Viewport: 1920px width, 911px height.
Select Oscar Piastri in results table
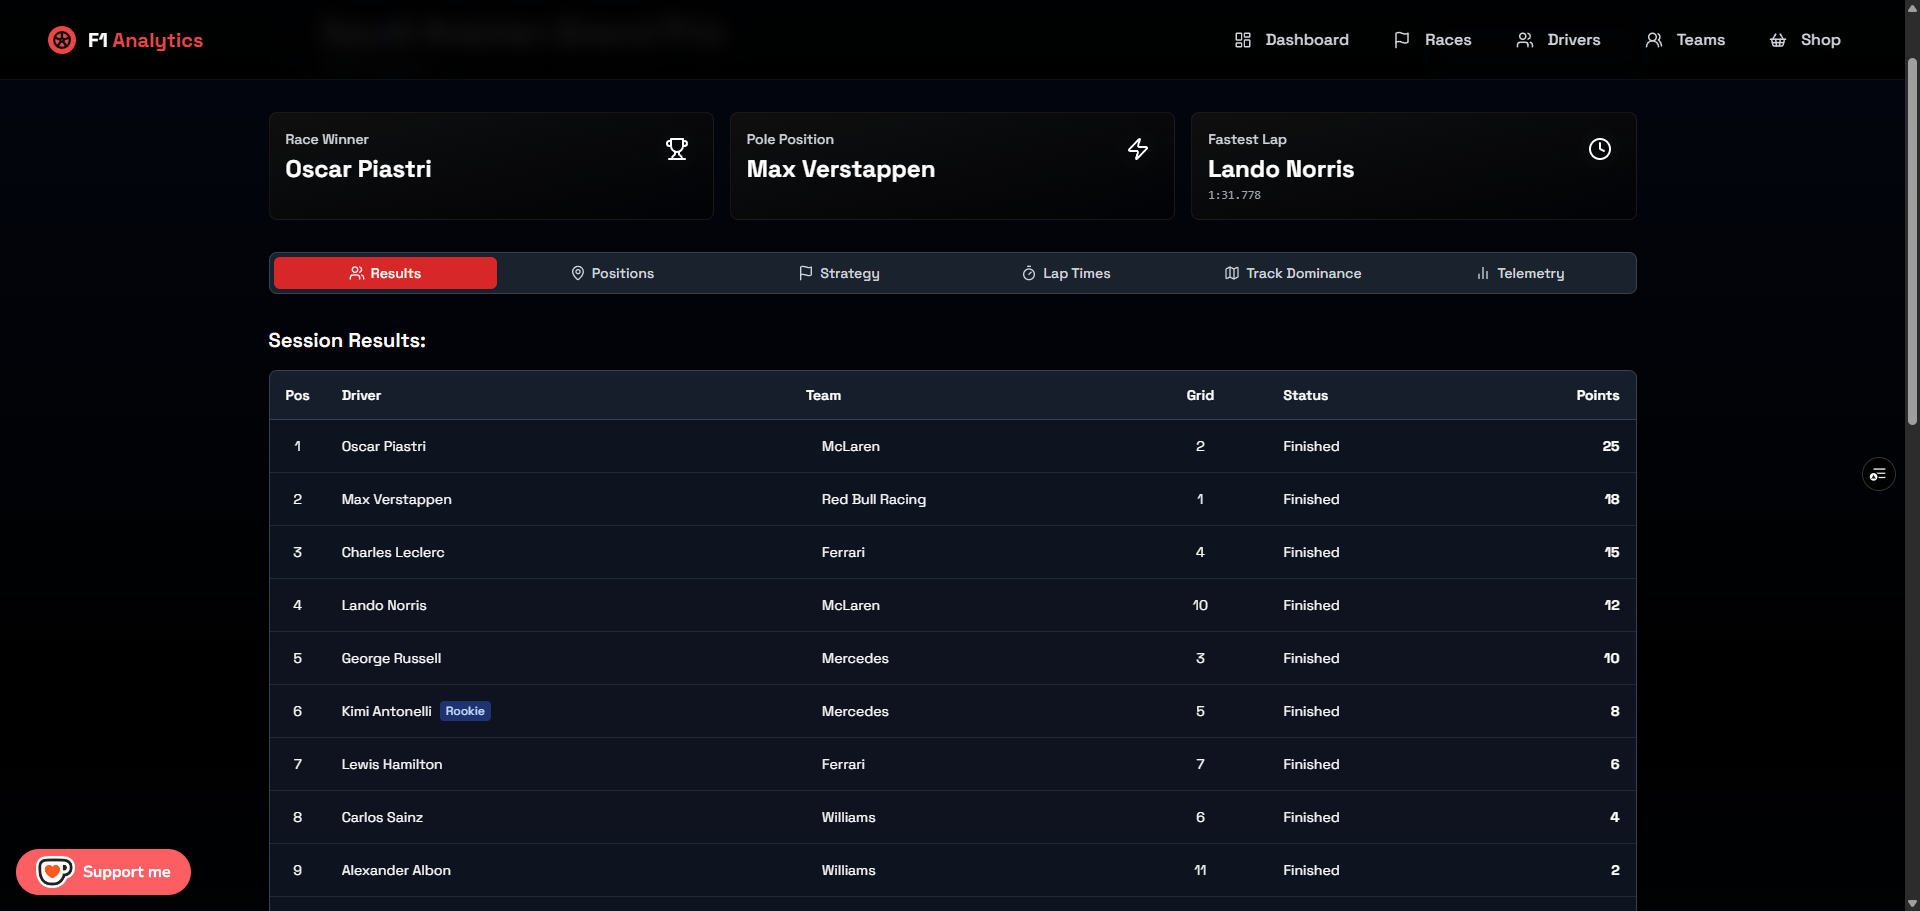pyautogui.click(x=383, y=446)
